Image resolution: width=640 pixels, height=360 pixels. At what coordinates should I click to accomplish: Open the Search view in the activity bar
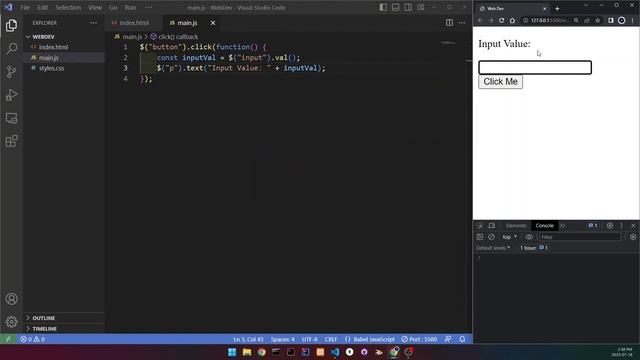click(11, 49)
